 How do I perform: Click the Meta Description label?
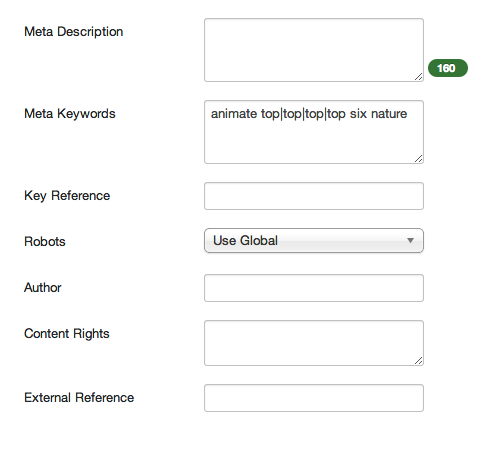point(74,32)
